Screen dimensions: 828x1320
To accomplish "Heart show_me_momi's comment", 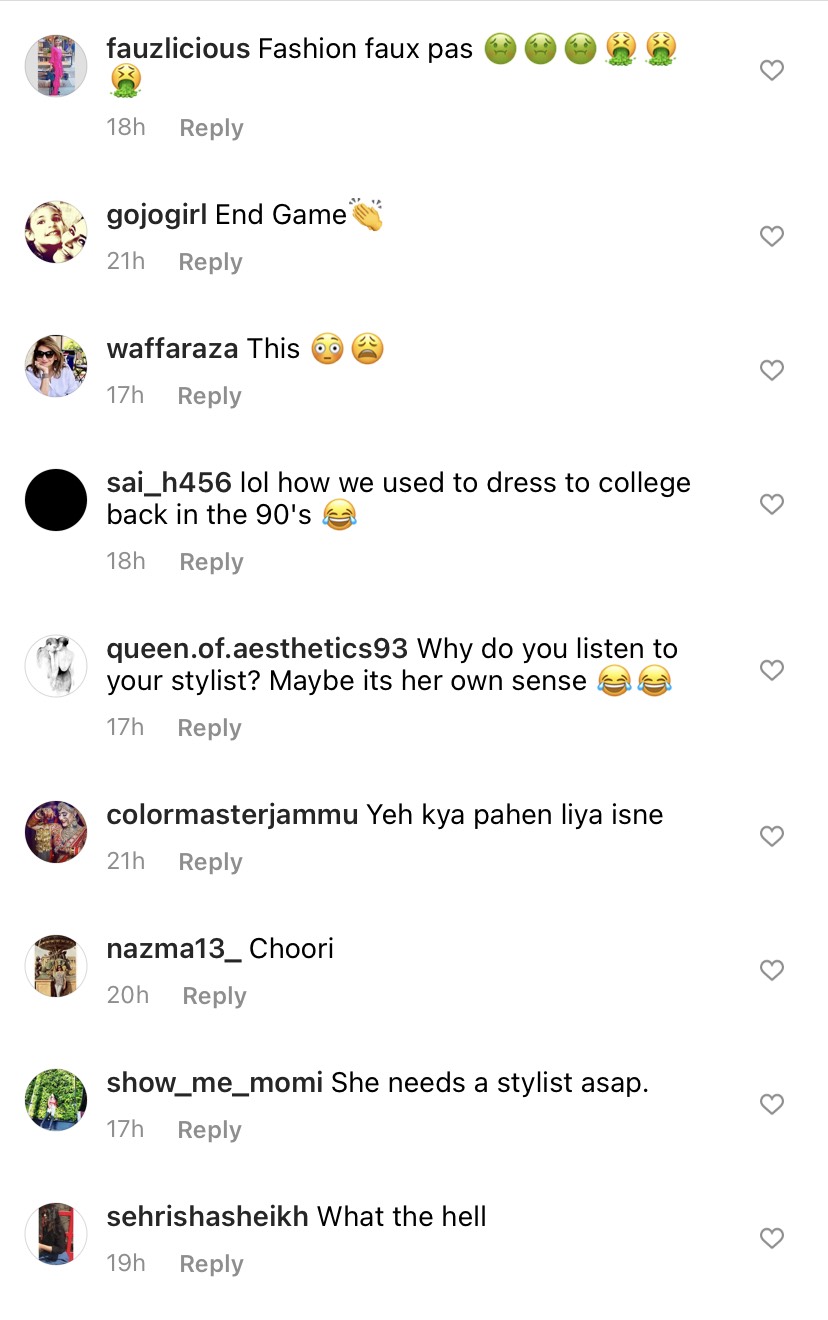I will [x=771, y=1104].
